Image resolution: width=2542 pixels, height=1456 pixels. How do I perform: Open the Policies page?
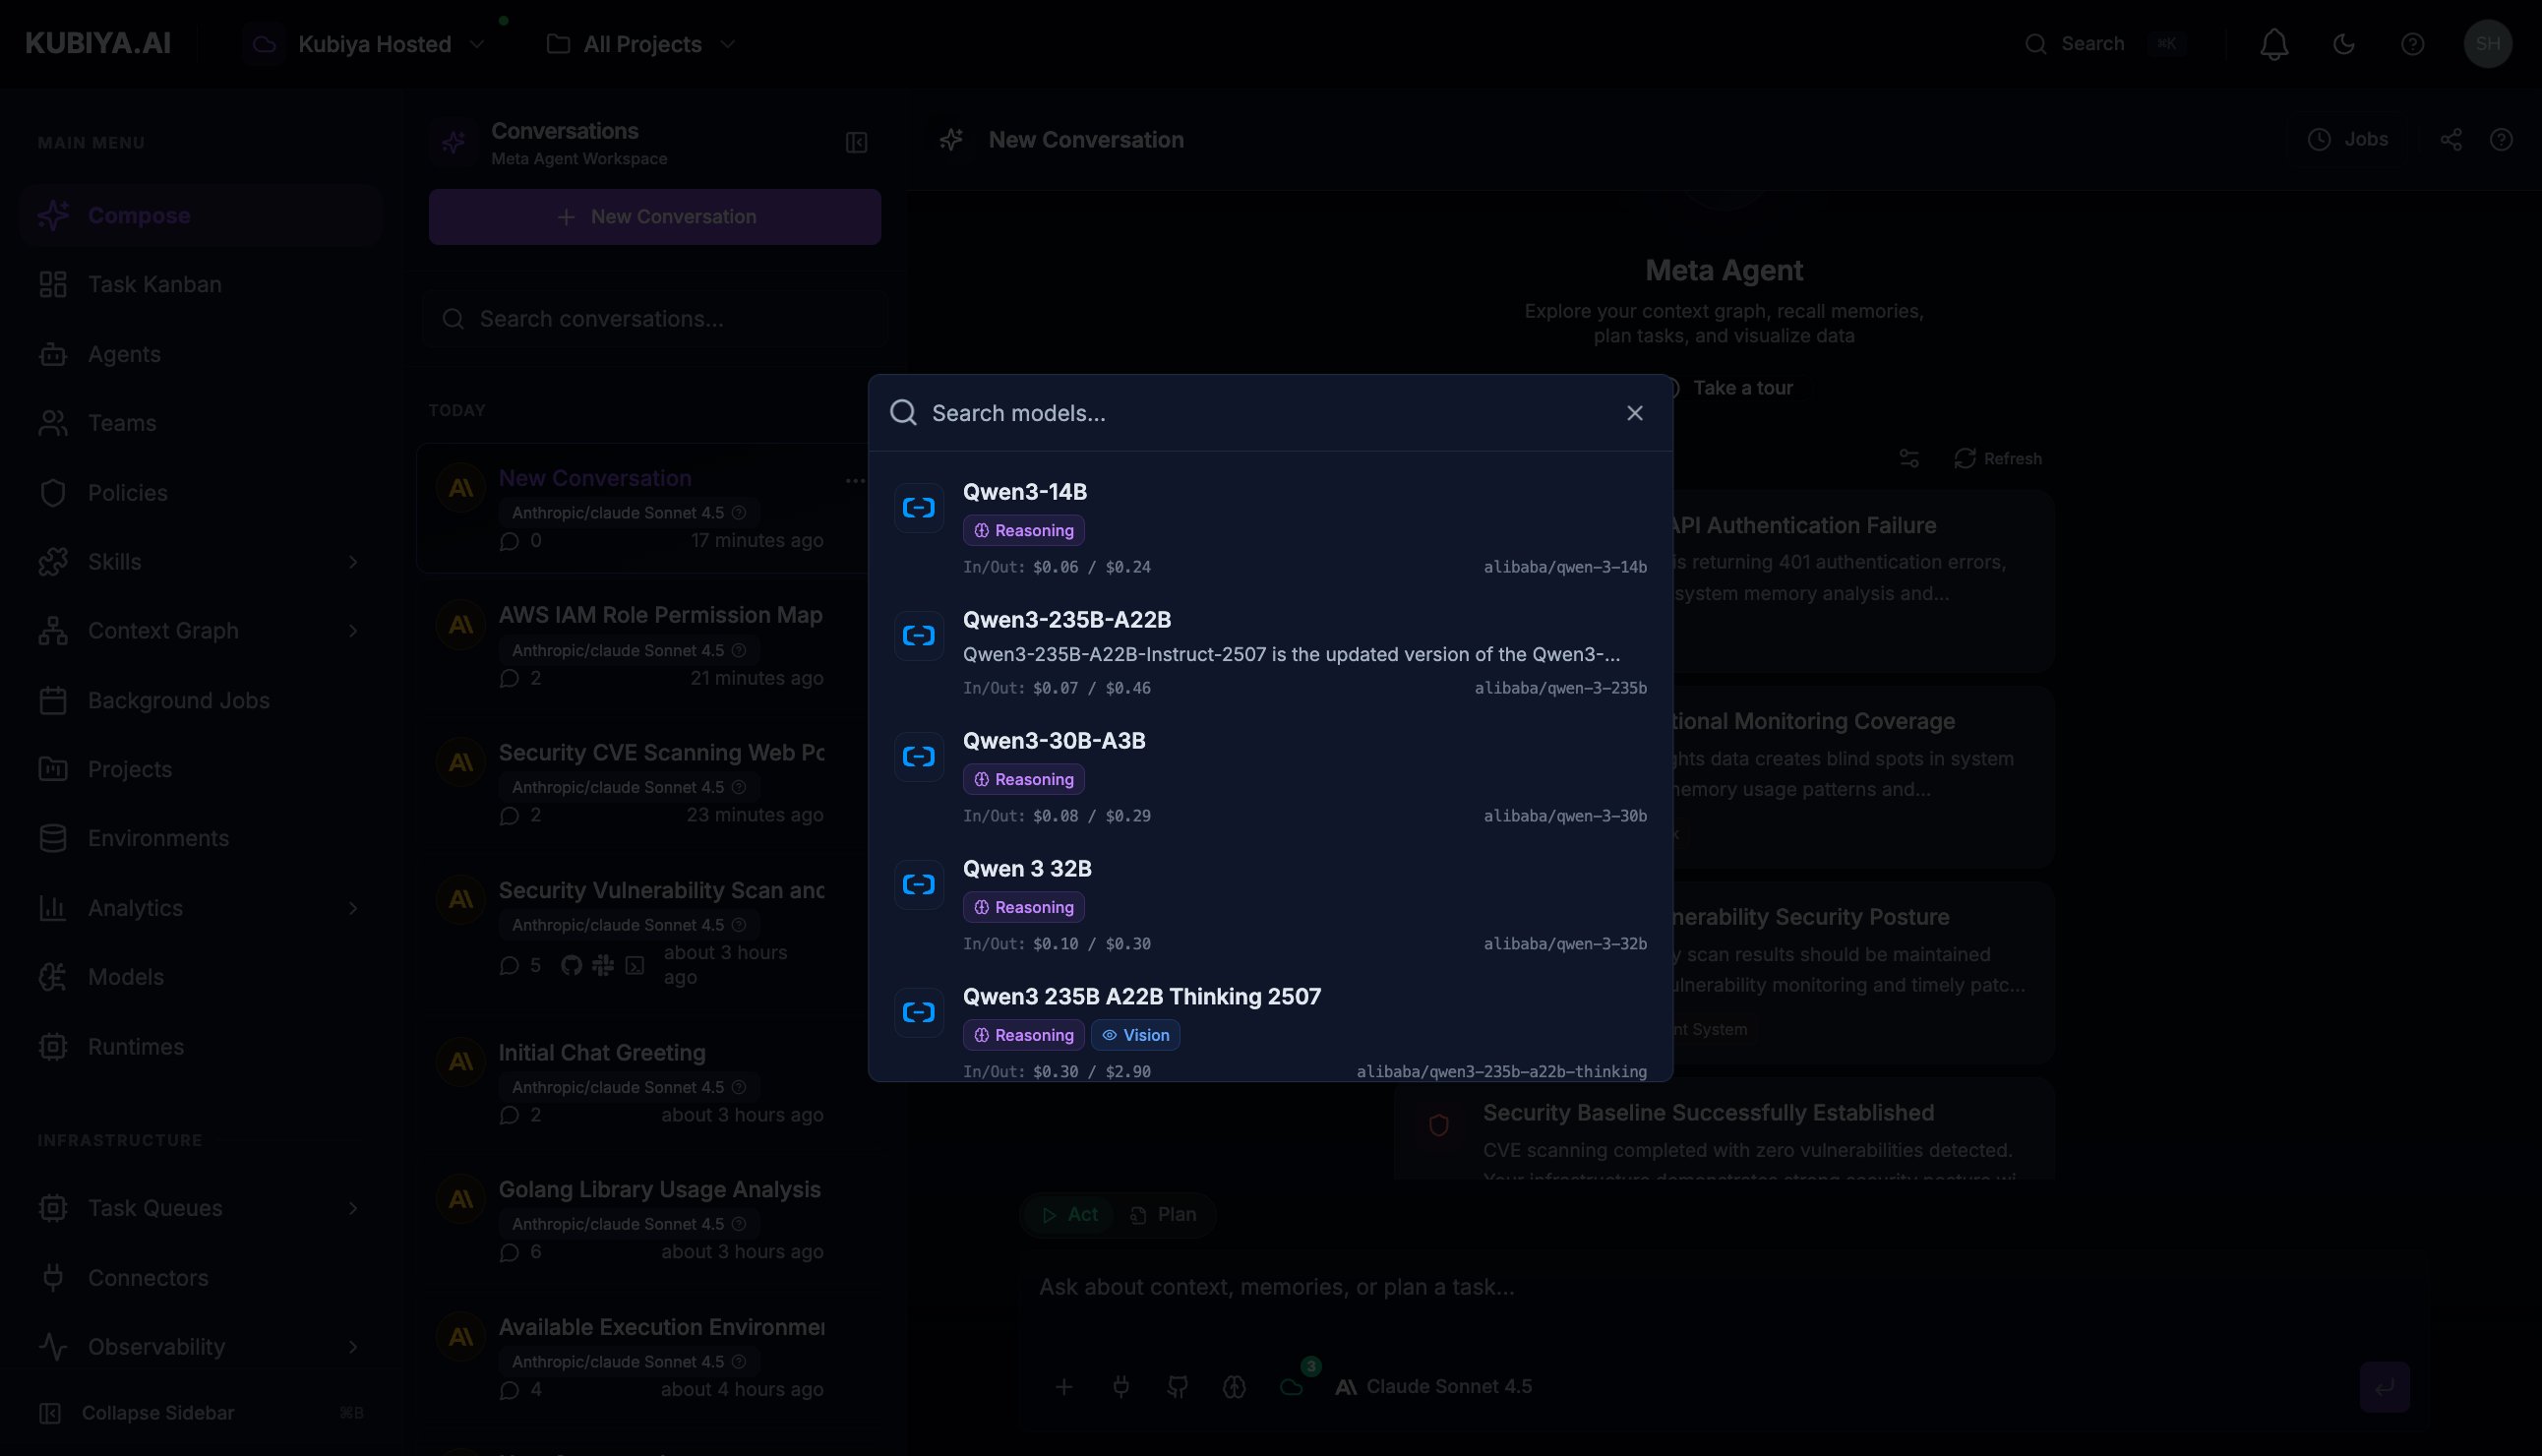coord(200,493)
